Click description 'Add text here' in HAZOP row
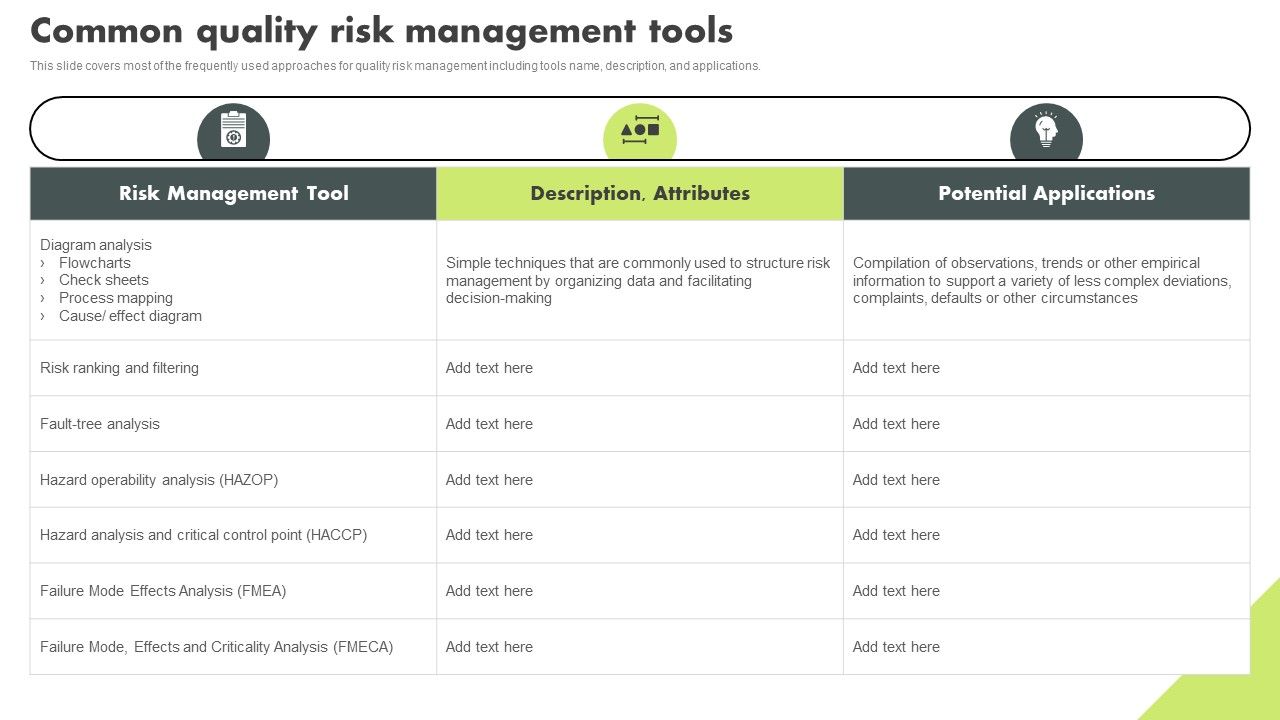This screenshot has width=1280, height=720. click(x=489, y=480)
